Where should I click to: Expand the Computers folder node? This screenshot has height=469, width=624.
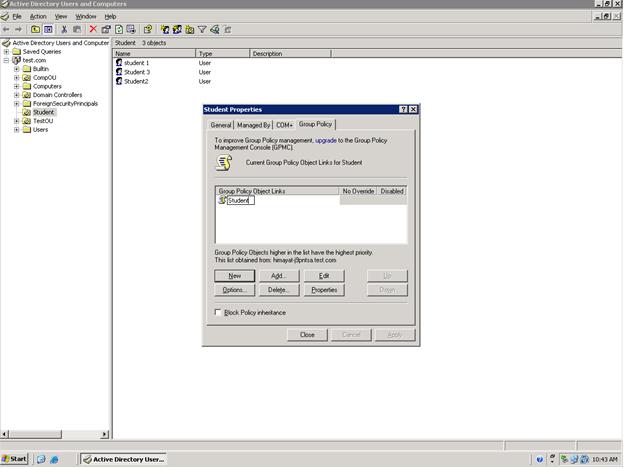[x=17, y=86]
